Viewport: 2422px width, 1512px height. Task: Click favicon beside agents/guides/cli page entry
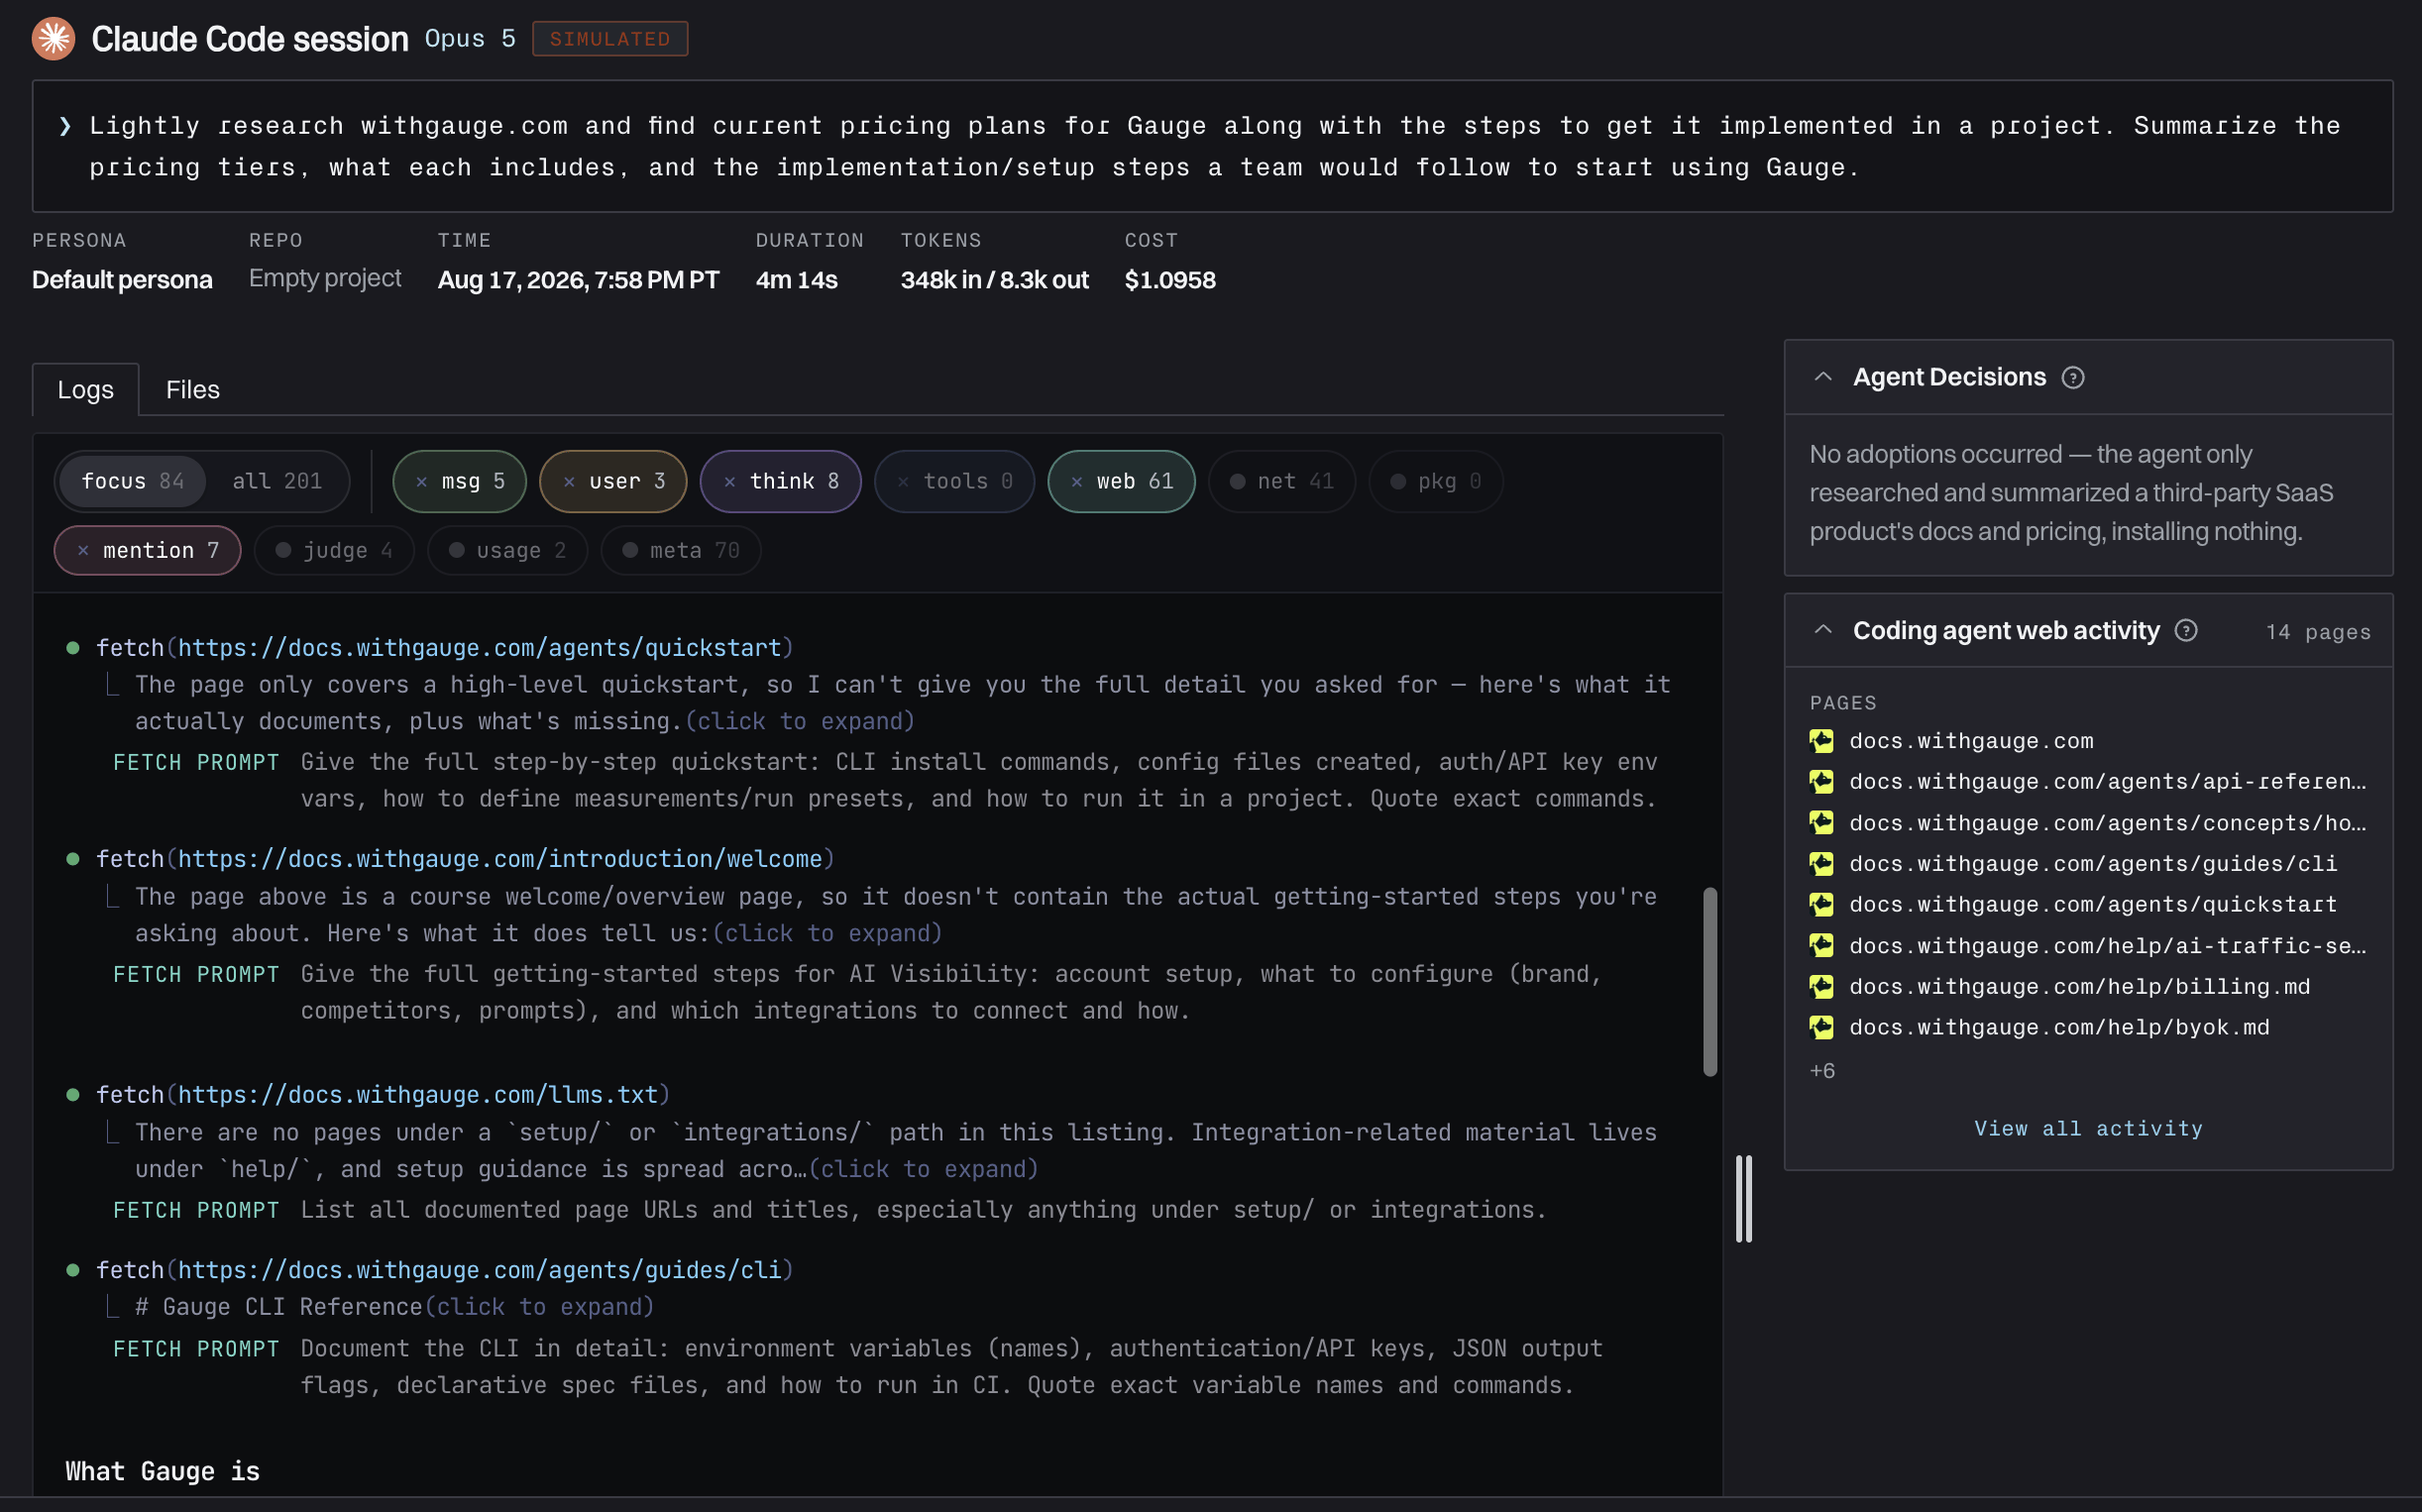click(x=1822, y=864)
